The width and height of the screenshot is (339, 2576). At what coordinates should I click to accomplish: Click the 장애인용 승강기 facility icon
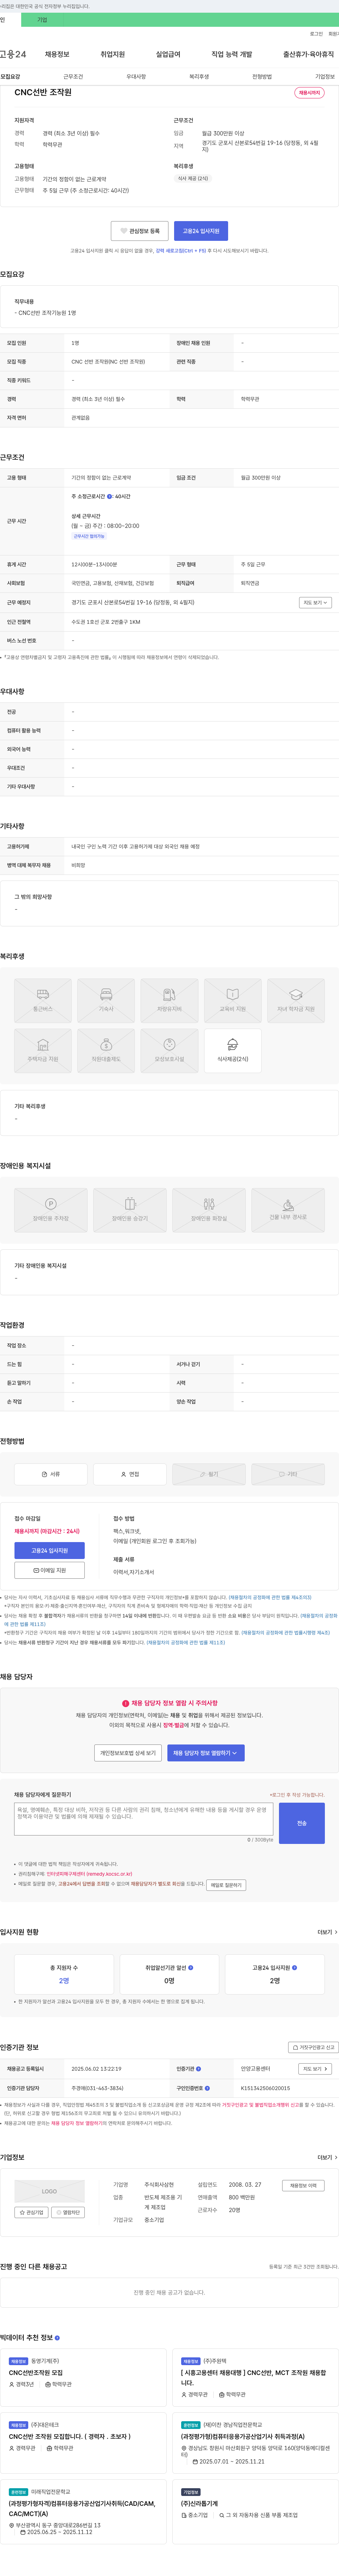(130, 1210)
